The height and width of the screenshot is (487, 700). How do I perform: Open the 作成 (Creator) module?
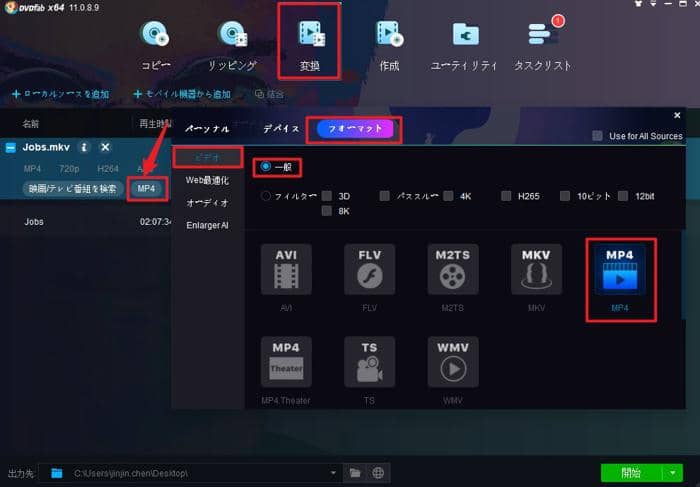[389, 45]
